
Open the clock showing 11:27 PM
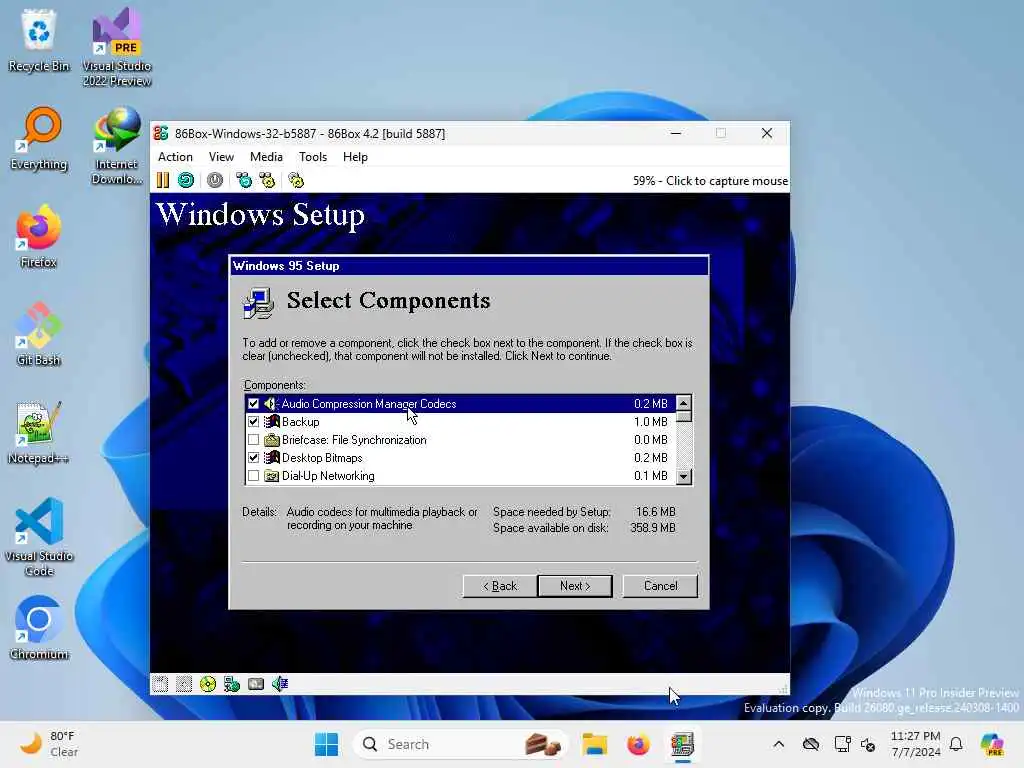point(916,744)
